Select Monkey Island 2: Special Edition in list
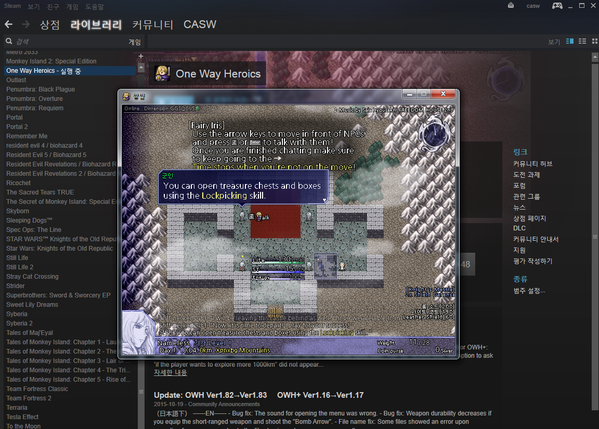The height and width of the screenshot is (429, 599). click(x=51, y=61)
